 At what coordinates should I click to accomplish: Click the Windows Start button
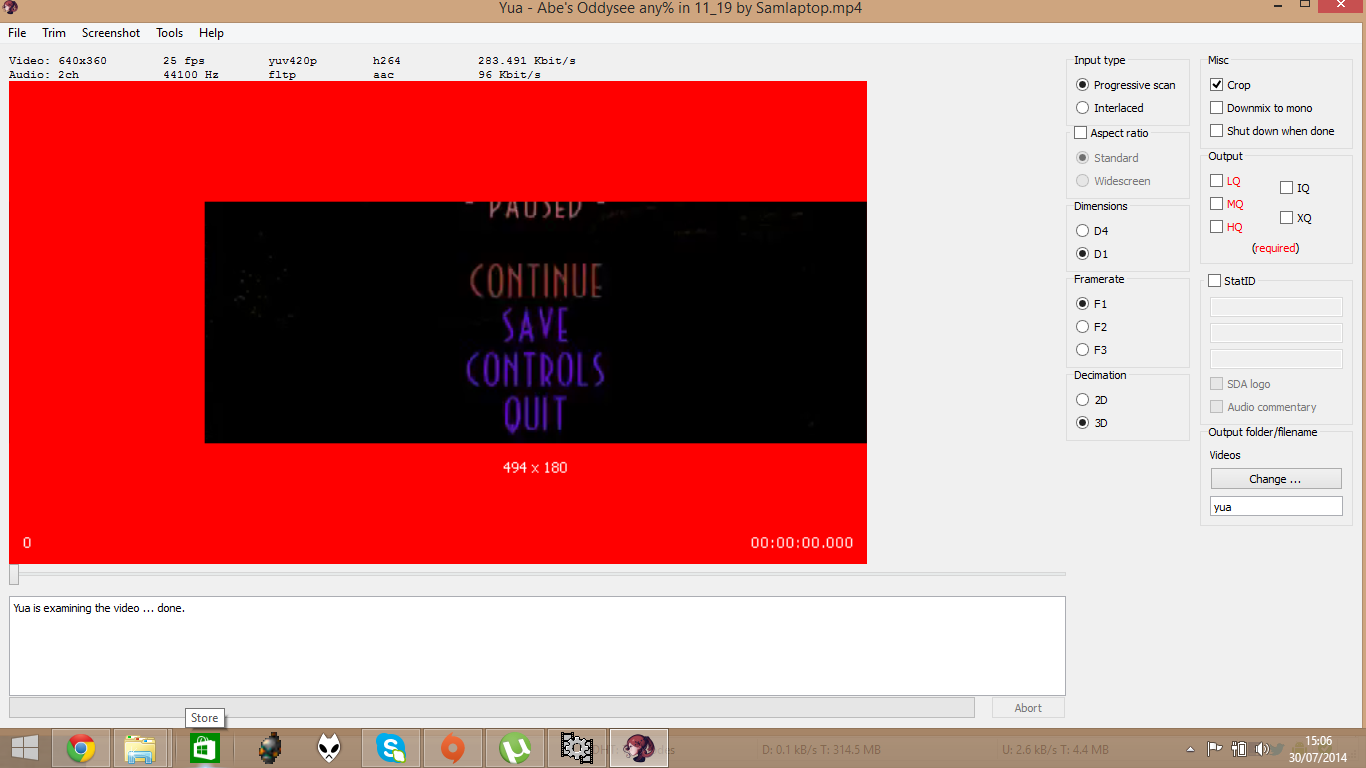25,748
